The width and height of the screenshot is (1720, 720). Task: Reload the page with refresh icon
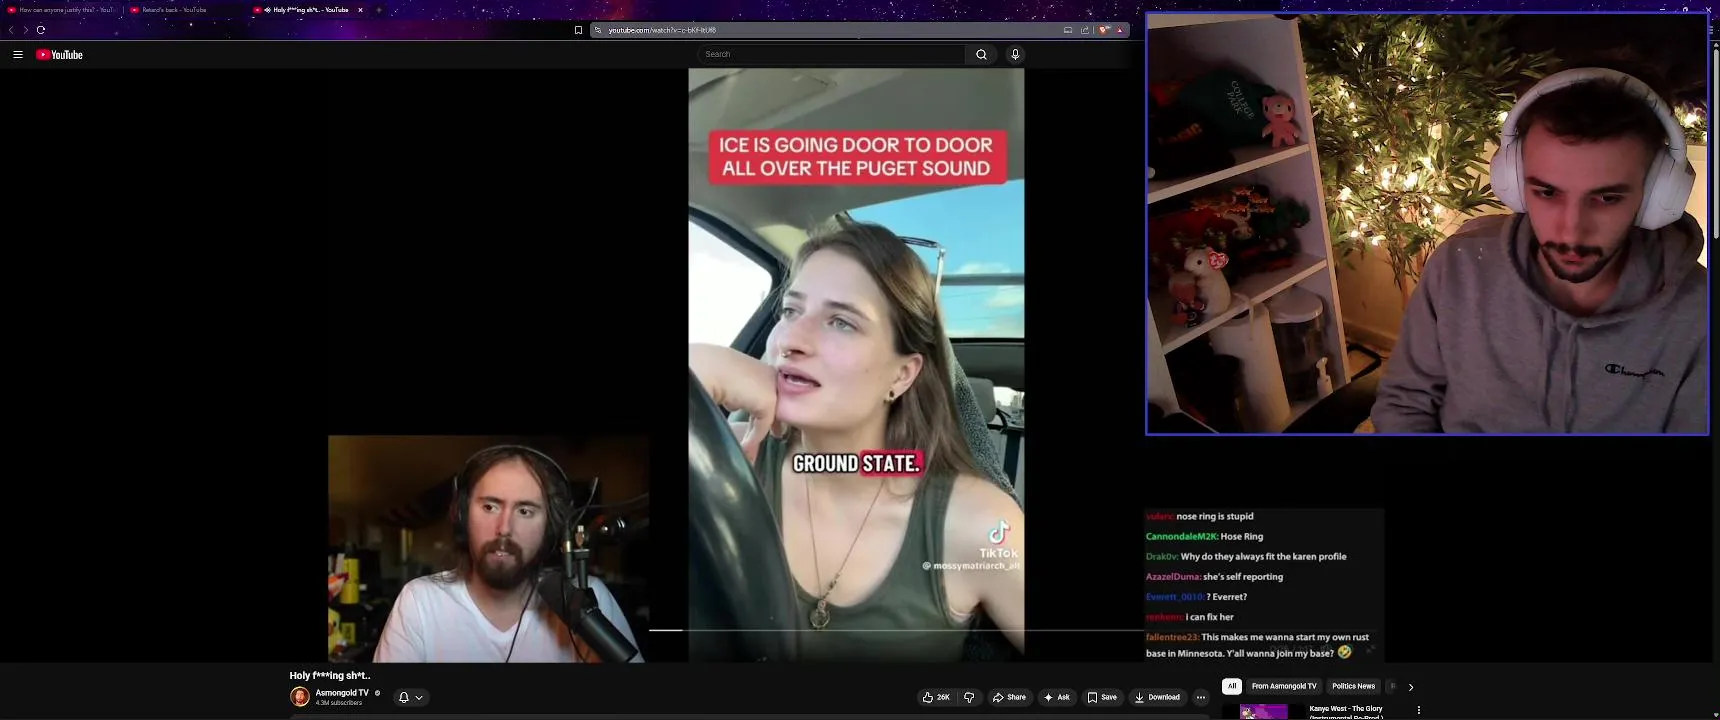41,30
